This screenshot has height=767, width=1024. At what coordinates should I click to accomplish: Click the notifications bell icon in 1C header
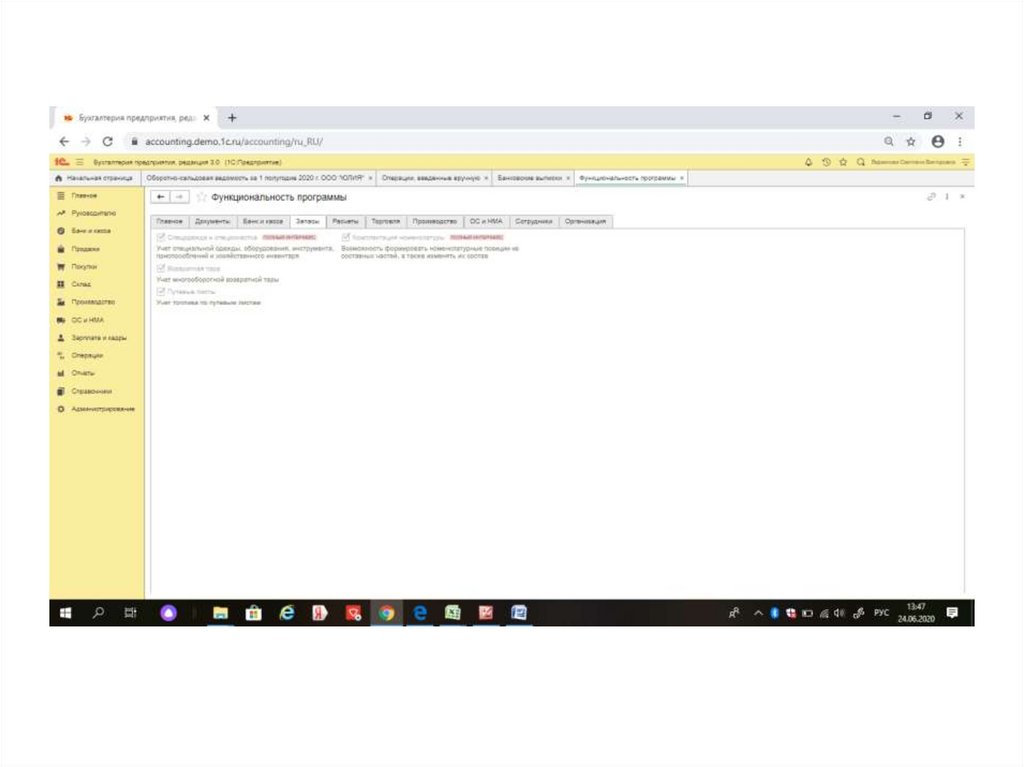pos(808,162)
